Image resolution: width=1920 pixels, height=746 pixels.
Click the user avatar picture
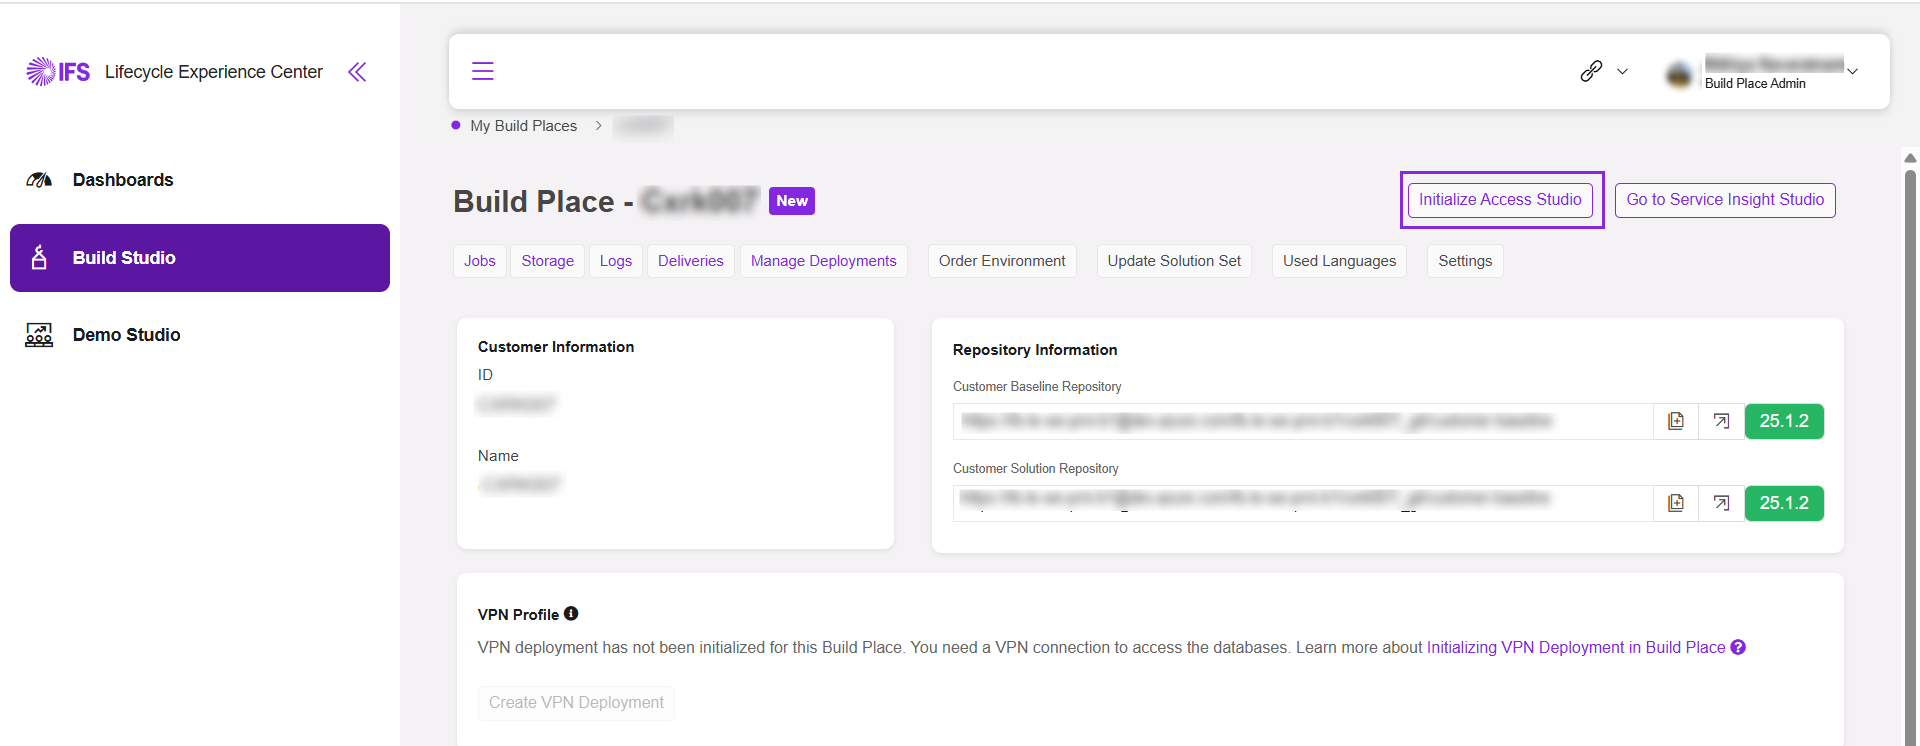click(x=1680, y=73)
